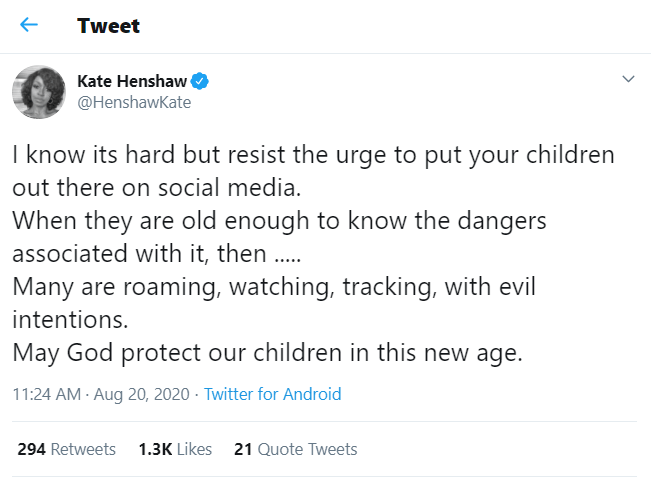
Task: Open the Kate Henshaw display name link
Action: point(132,81)
